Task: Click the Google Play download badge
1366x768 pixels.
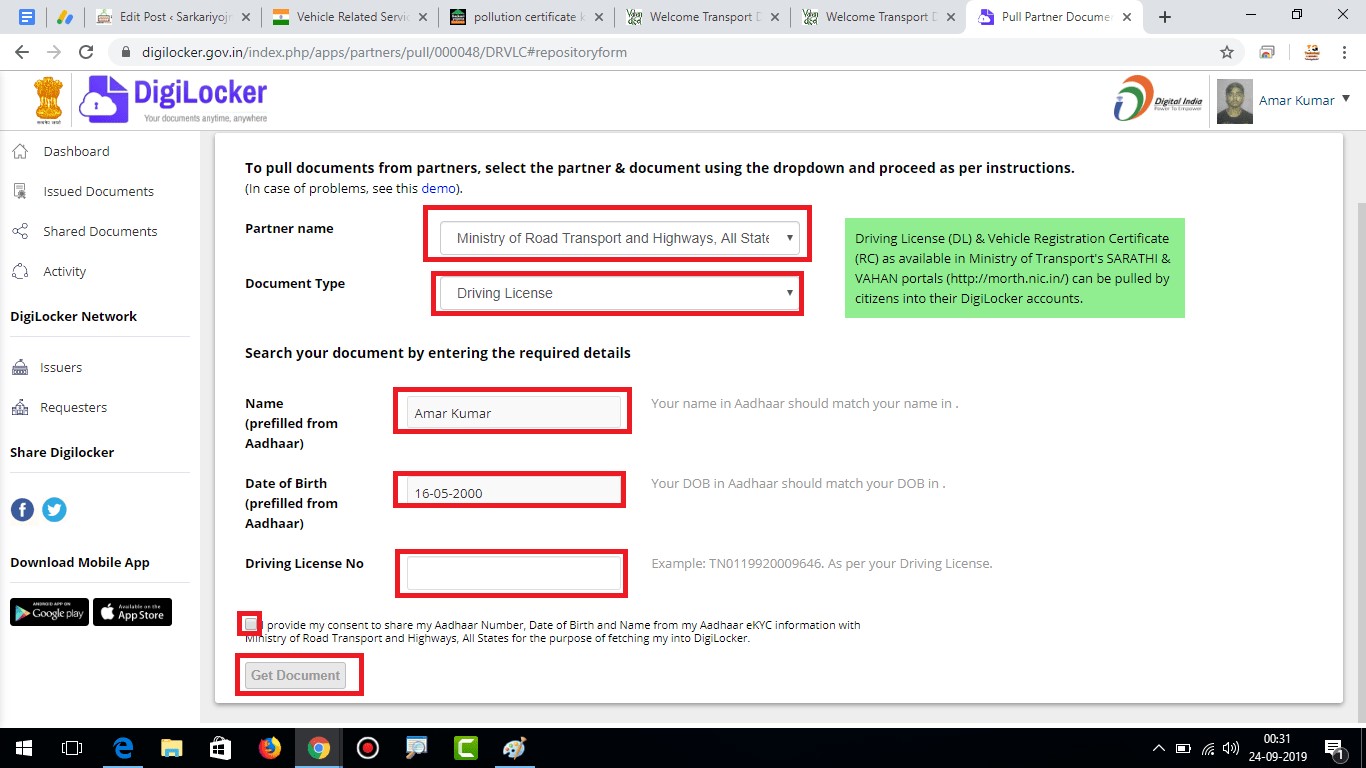Action: coord(49,612)
